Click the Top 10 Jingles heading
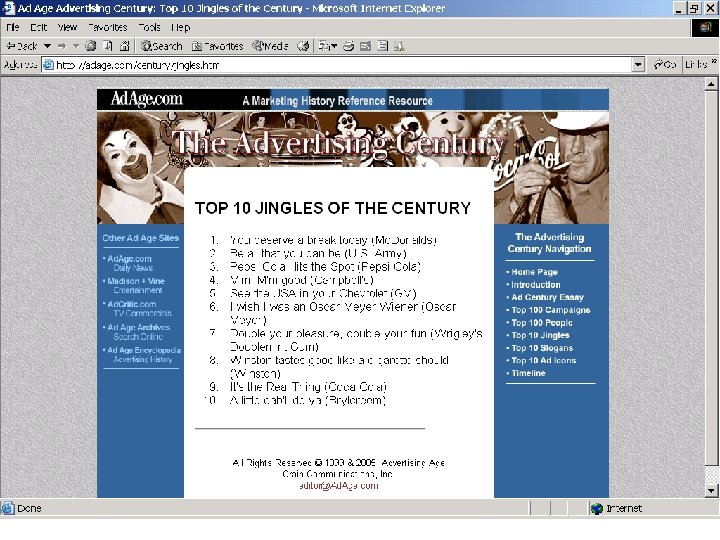This screenshot has height=540, width=720. click(333, 208)
